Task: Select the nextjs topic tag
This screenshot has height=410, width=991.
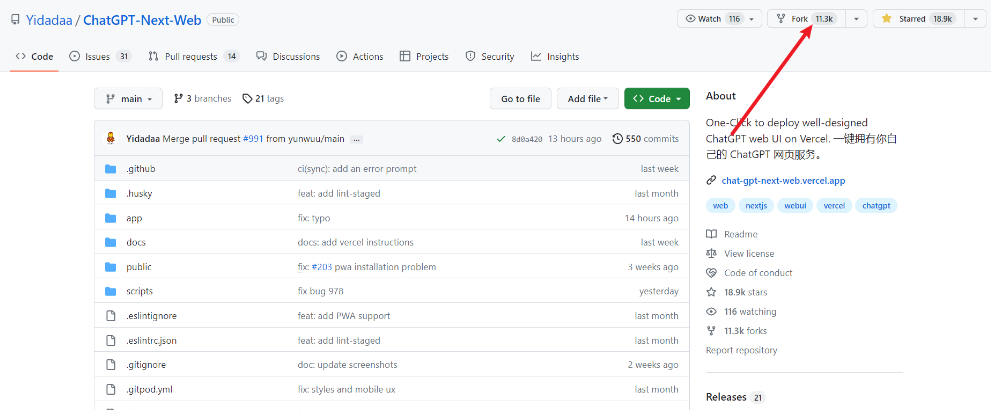Action: [756, 205]
